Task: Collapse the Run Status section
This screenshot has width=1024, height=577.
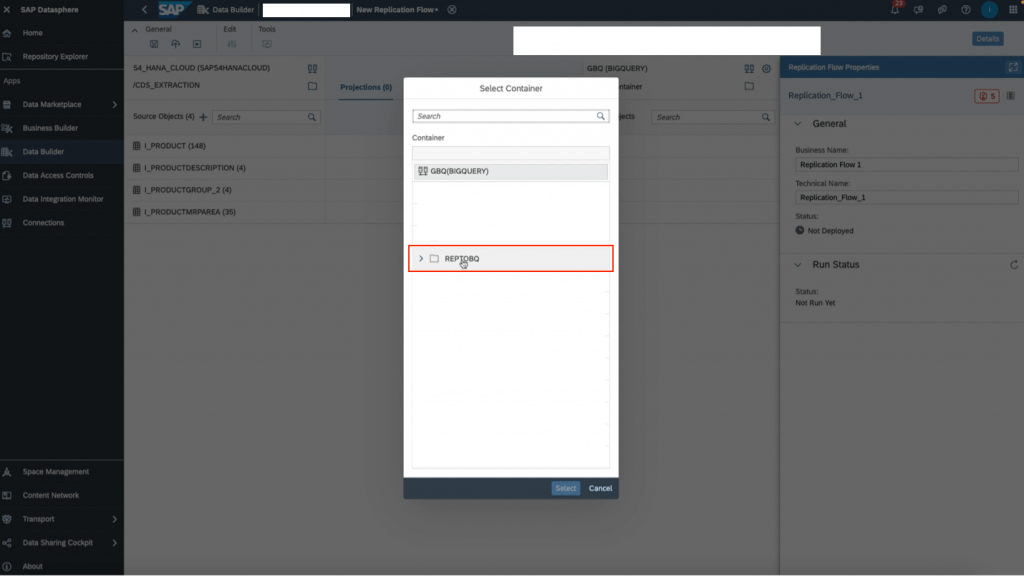Action: point(797,265)
